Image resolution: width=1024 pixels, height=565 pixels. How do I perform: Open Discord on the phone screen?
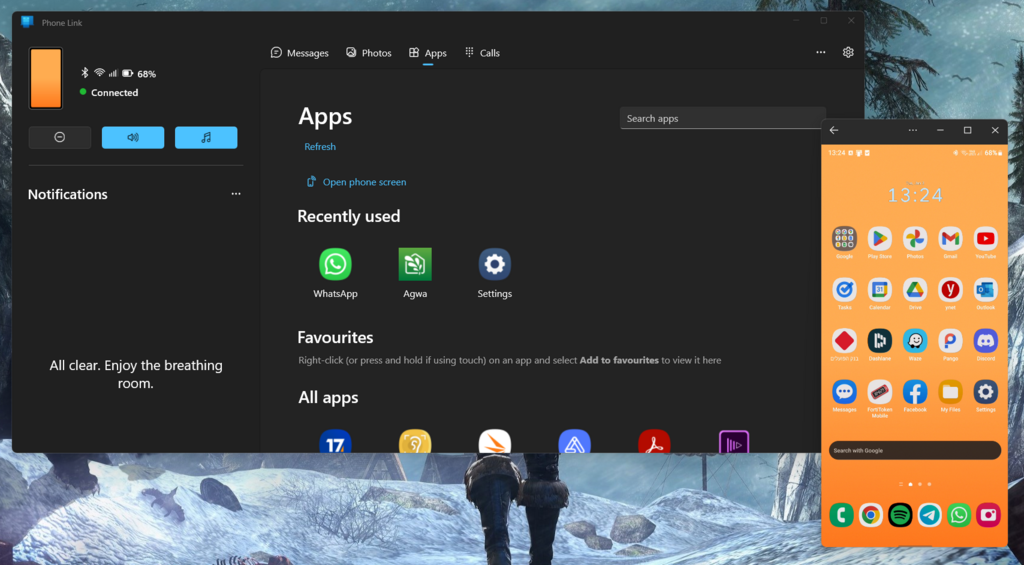click(x=985, y=340)
